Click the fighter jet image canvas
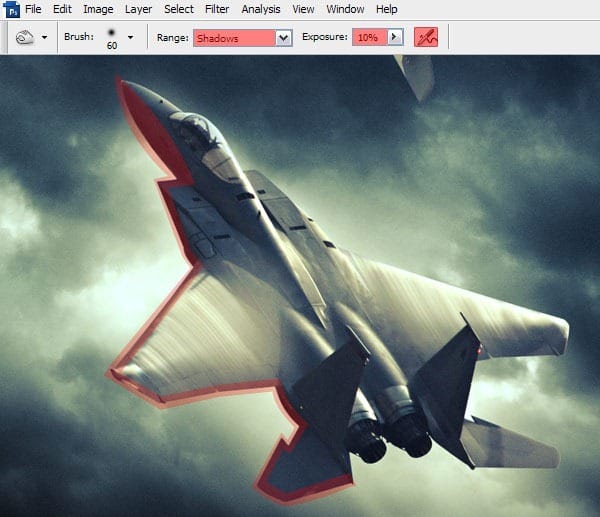The image size is (600, 517). pyautogui.click(x=300, y=286)
